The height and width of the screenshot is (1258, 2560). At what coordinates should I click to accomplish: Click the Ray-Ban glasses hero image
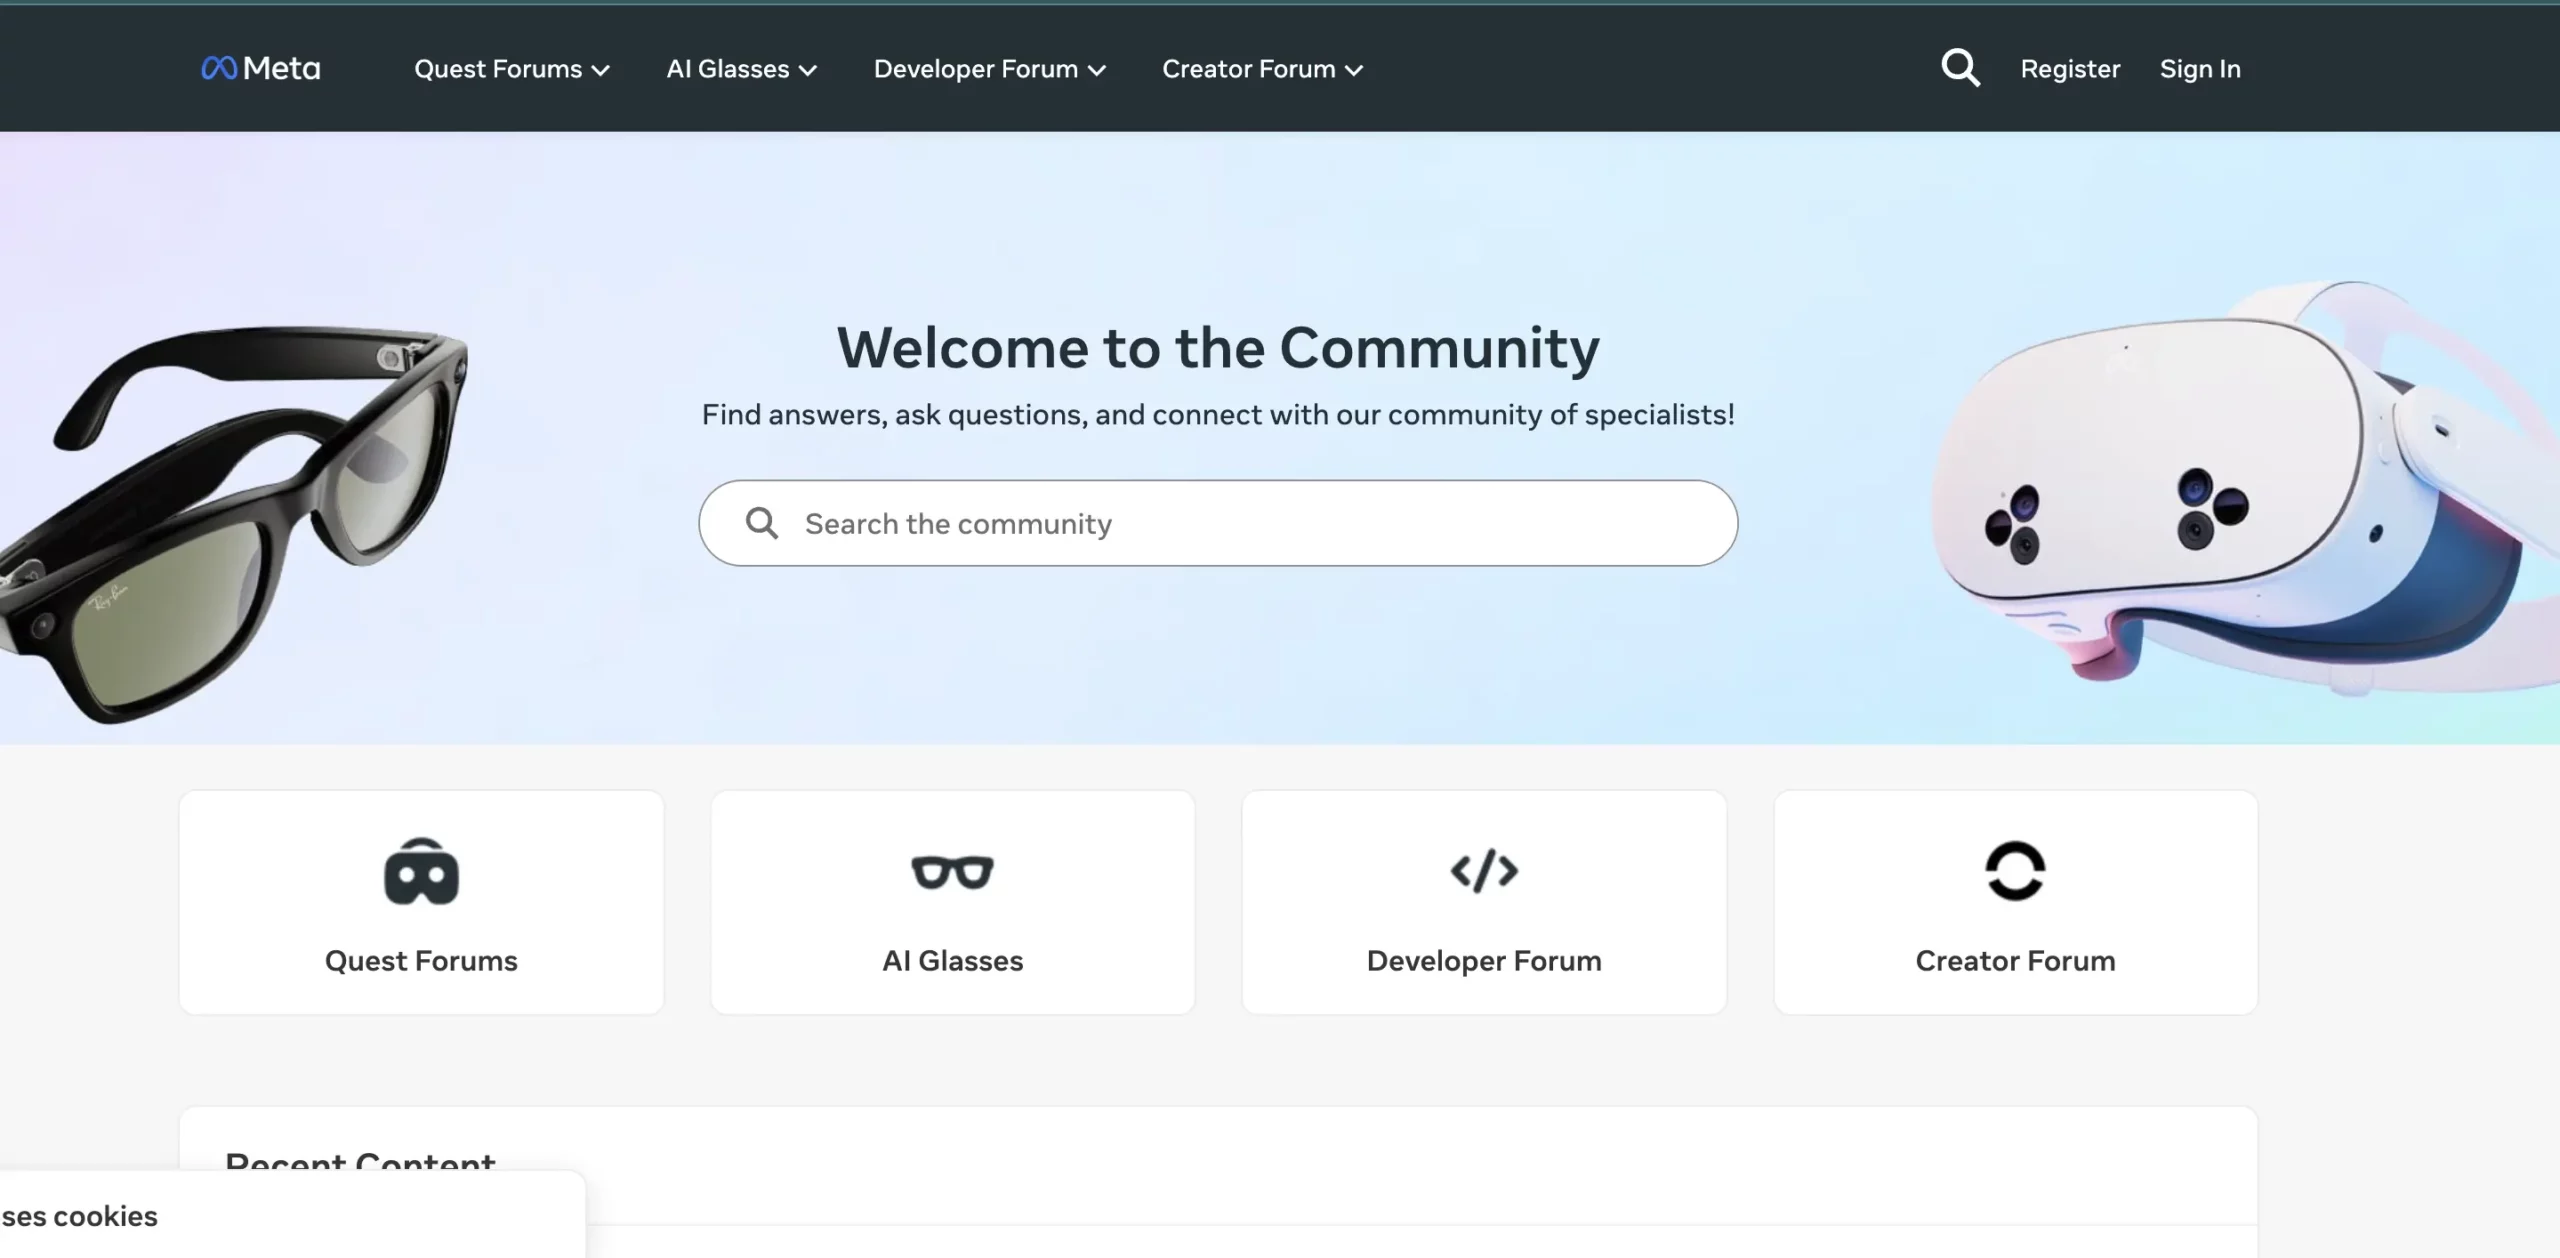234,523
